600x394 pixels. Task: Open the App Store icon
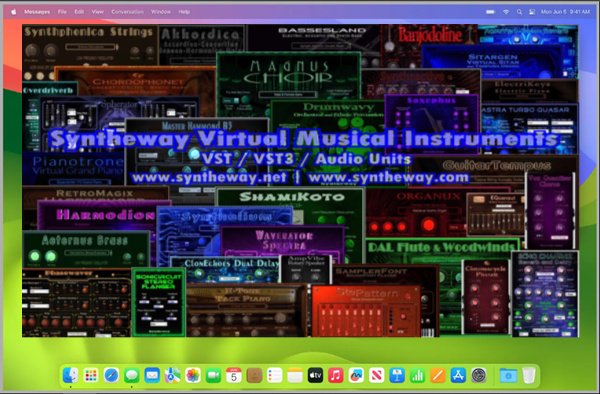458,375
